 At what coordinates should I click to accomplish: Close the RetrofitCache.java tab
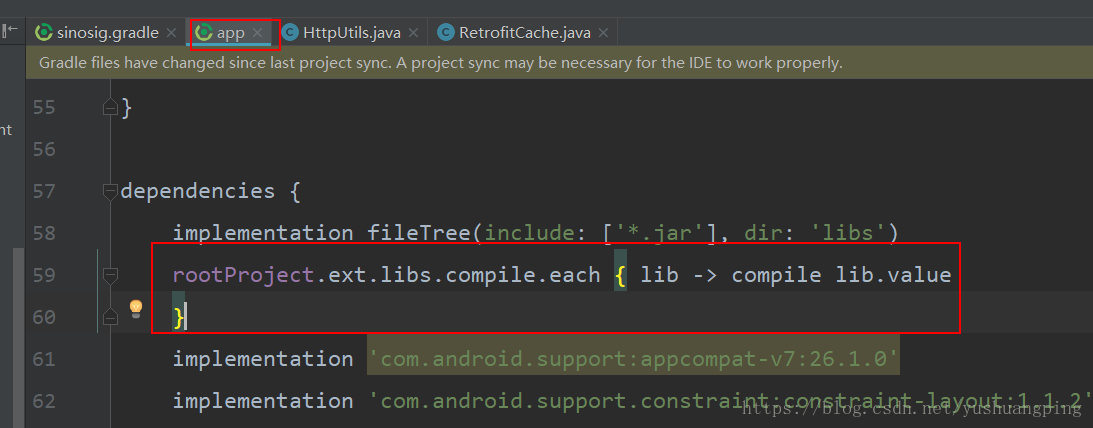(x=603, y=33)
